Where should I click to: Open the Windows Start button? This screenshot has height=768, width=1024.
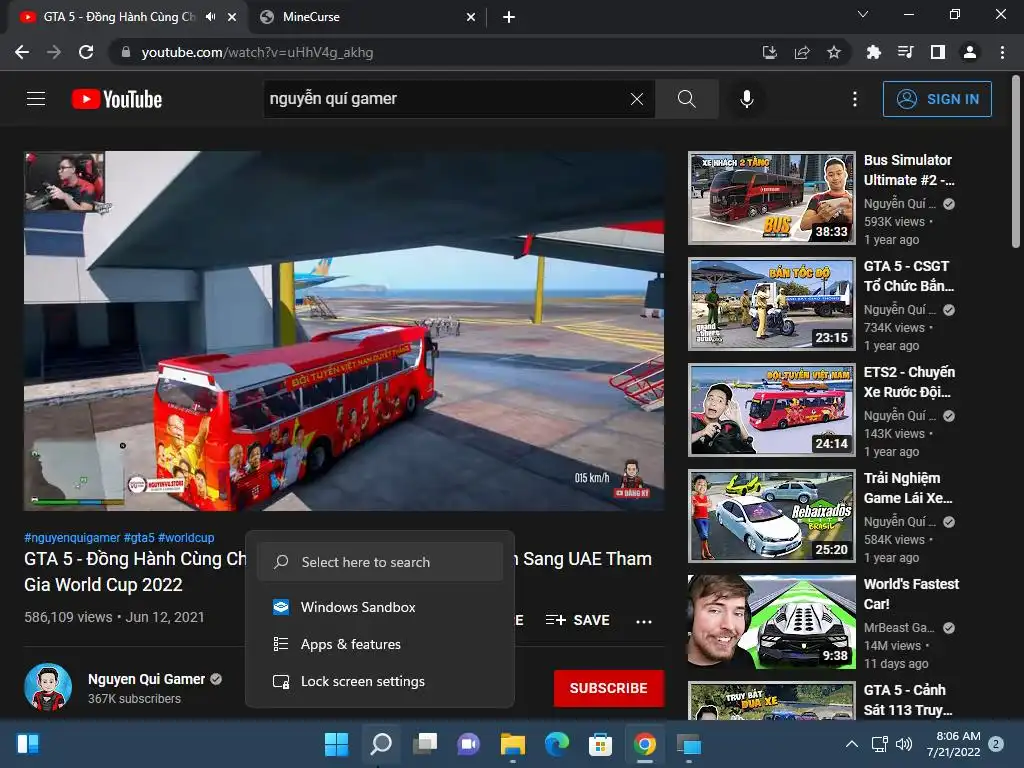(336, 744)
